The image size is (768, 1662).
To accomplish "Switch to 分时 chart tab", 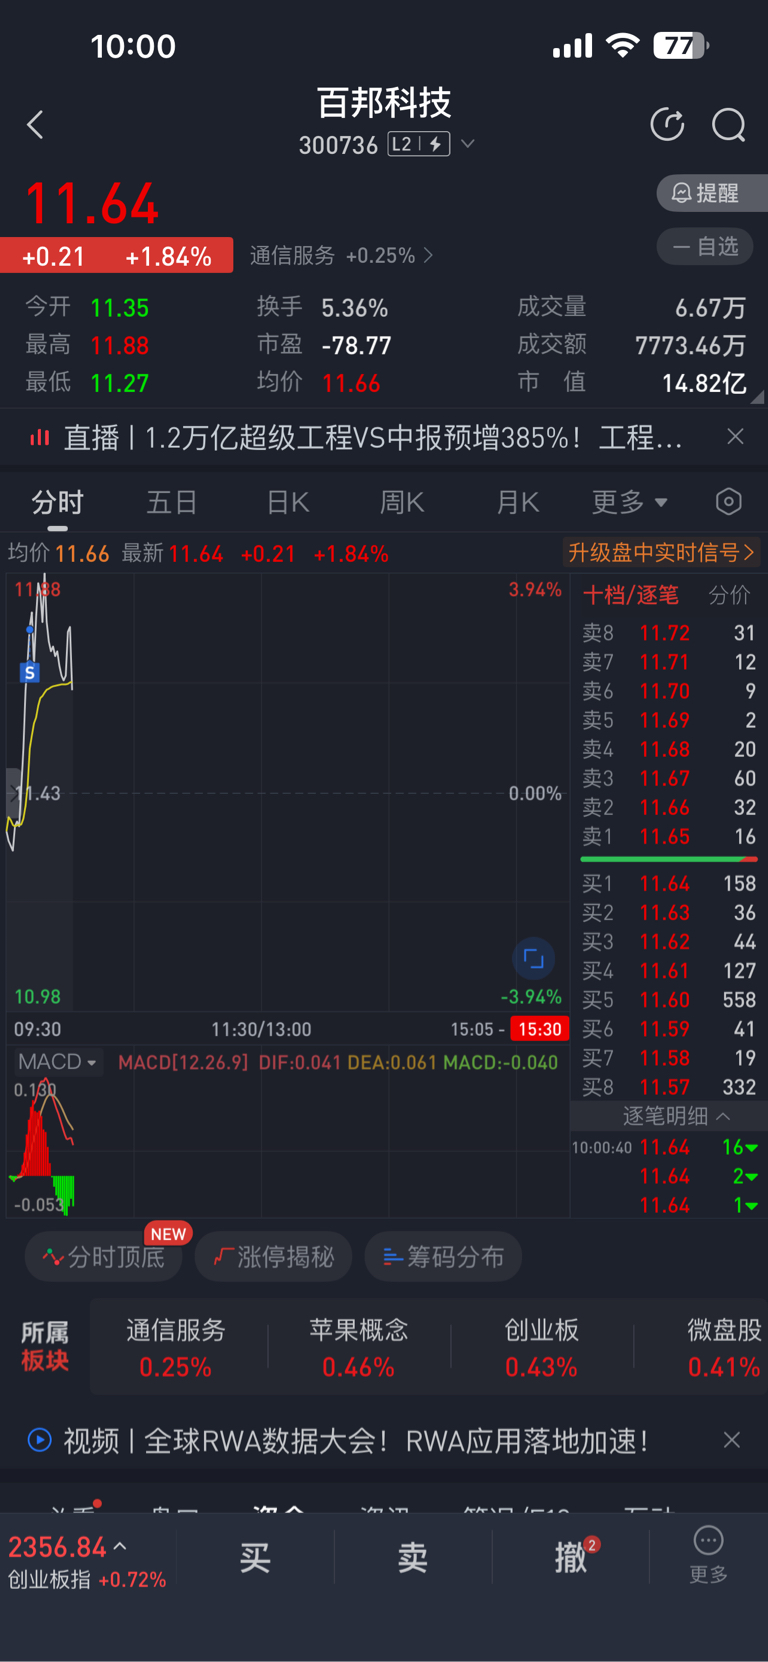I will click(58, 502).
